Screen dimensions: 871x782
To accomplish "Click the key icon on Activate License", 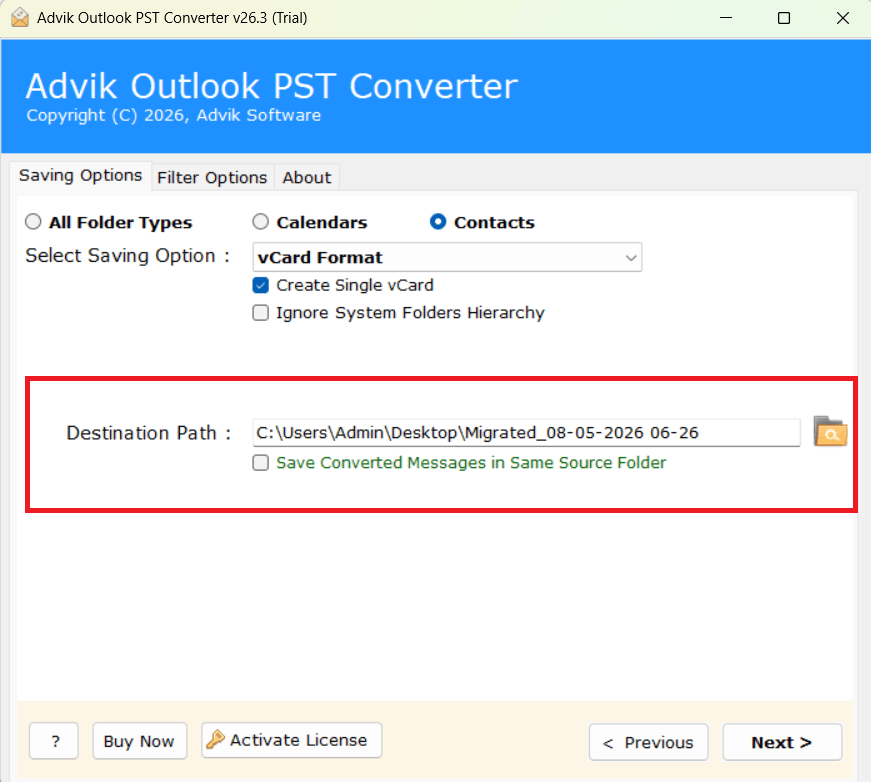I will point(215,740).
